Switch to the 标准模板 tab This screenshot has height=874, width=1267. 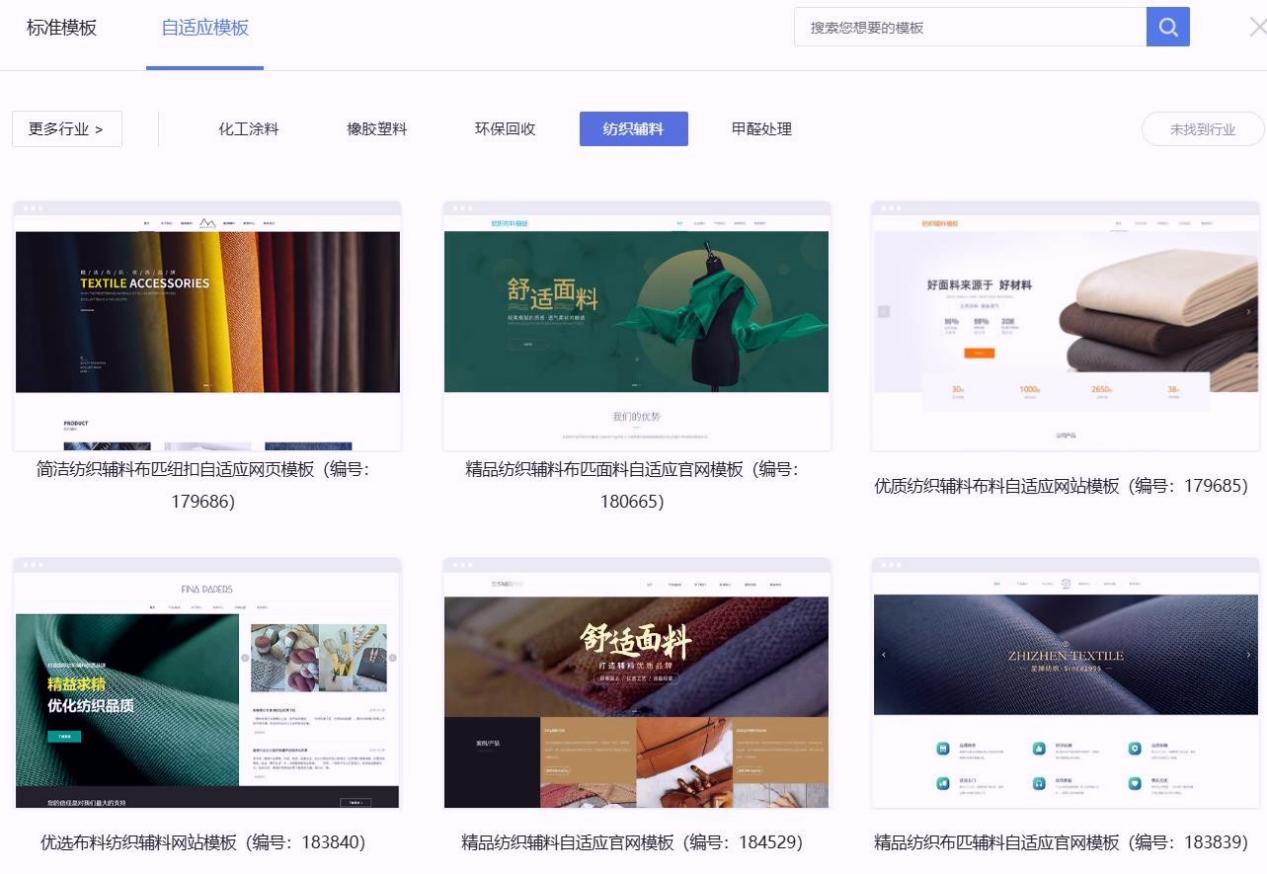click(x=62, y=28)
